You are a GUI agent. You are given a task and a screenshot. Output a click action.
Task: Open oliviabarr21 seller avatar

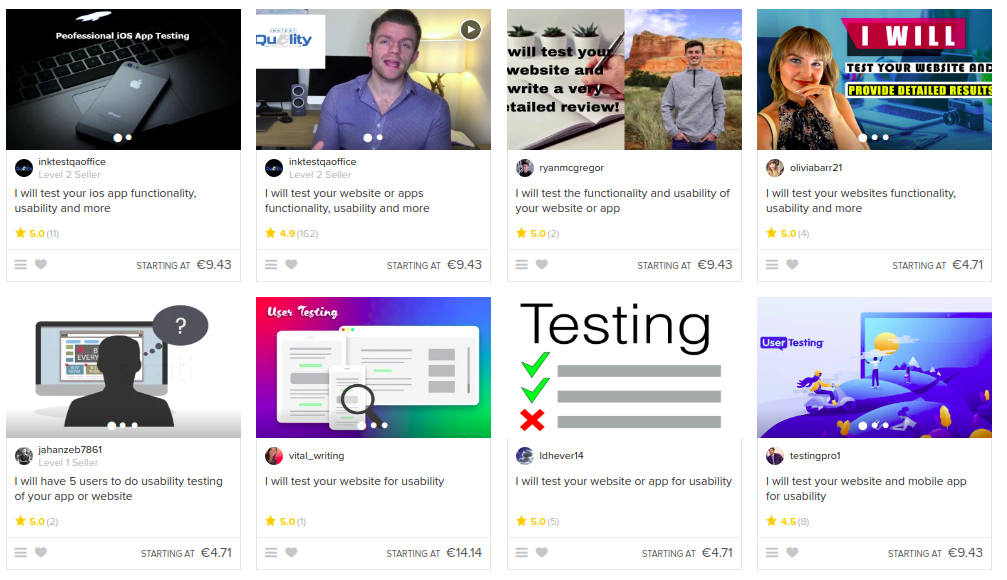click(775, 168)
